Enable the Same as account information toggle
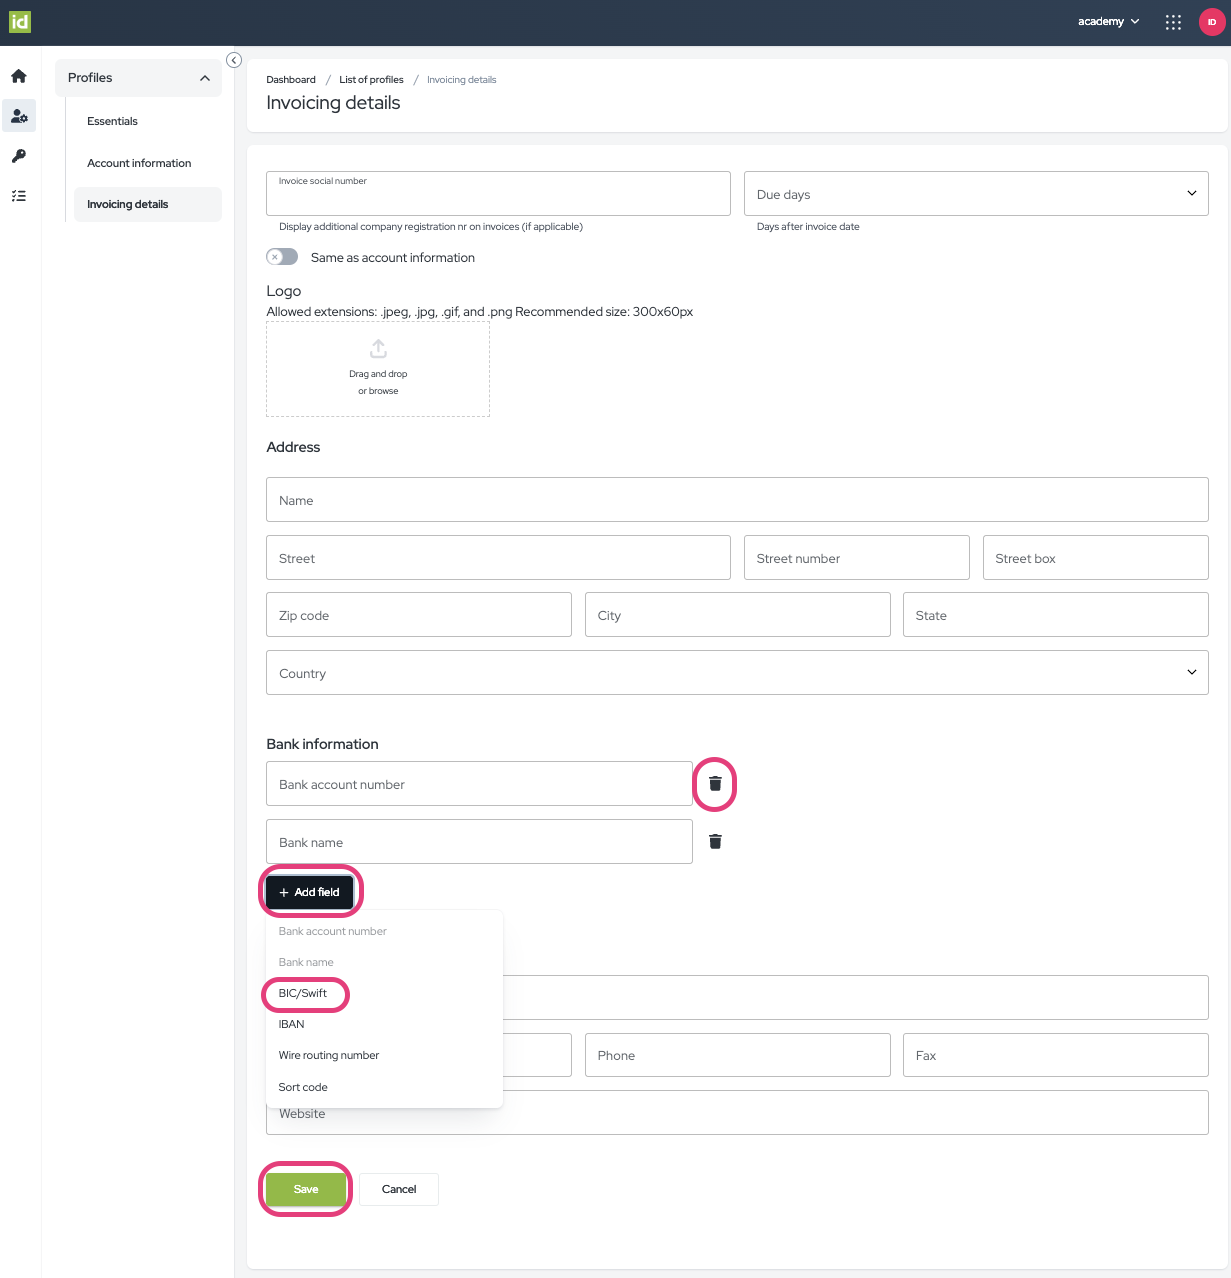The height and width of the screenshot is (1278, 1231). (281, 256)
